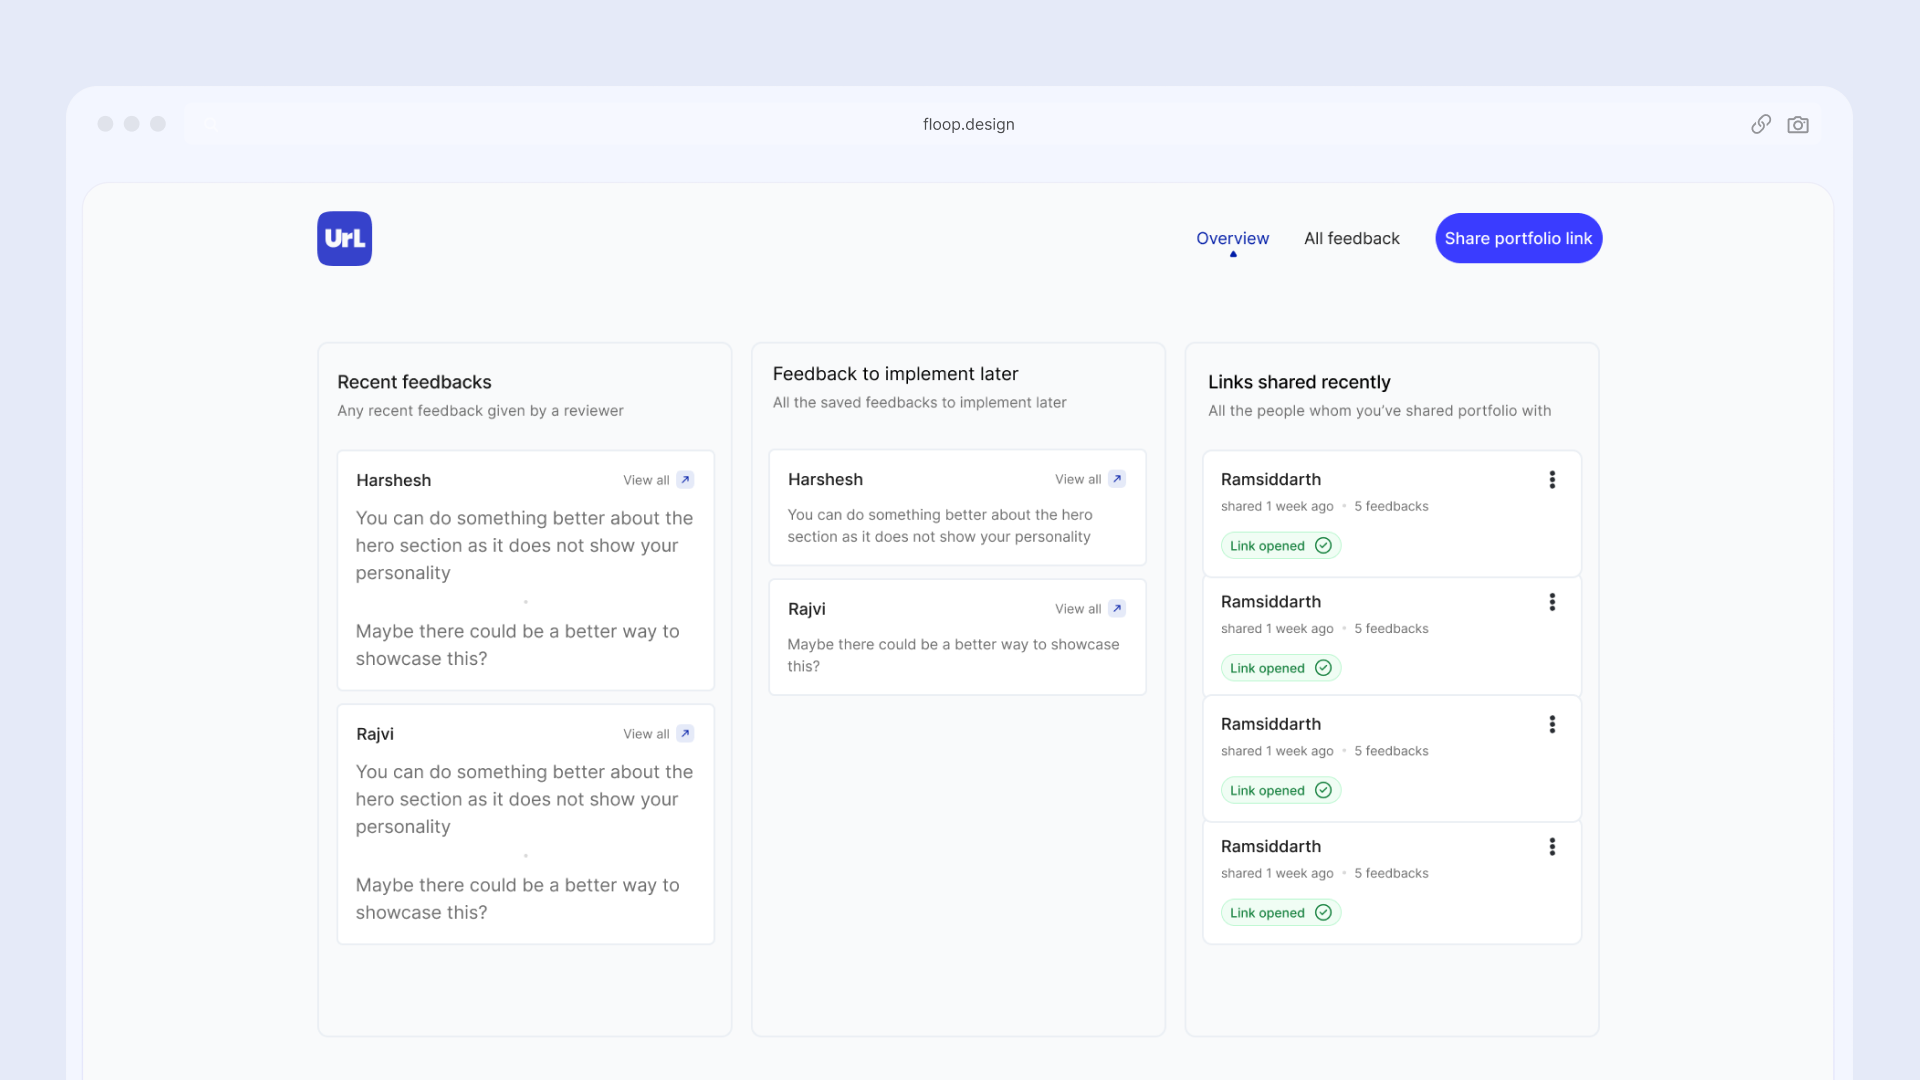Open the arrow icon on Harshesh's Recent feedbacks card
Image resolution: width=1920 pixels, height=1080 pixels.
pos(685,480)
